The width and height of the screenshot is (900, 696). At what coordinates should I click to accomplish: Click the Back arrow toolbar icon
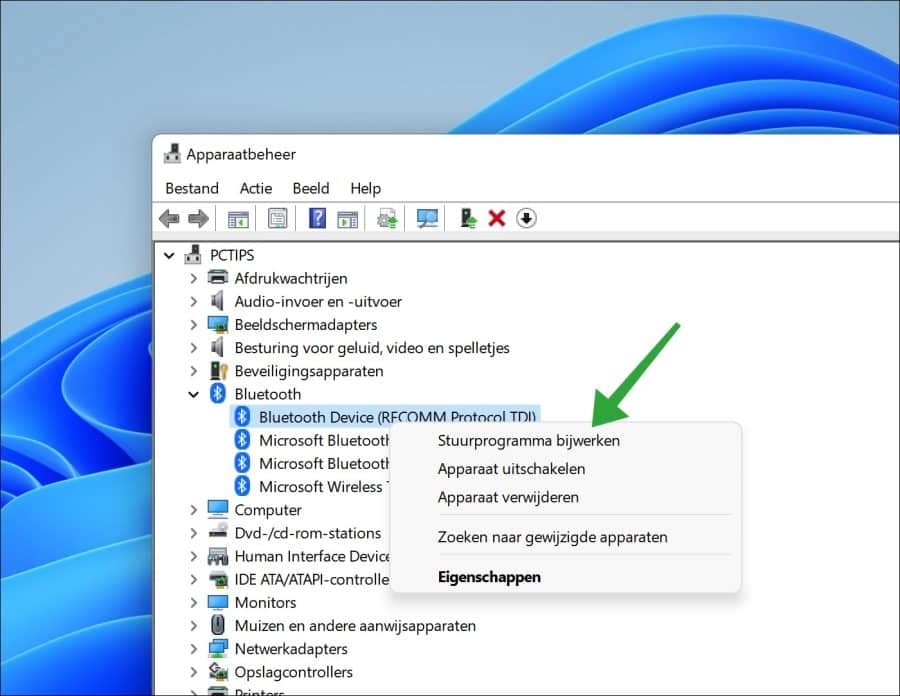(x=169, y=219)
